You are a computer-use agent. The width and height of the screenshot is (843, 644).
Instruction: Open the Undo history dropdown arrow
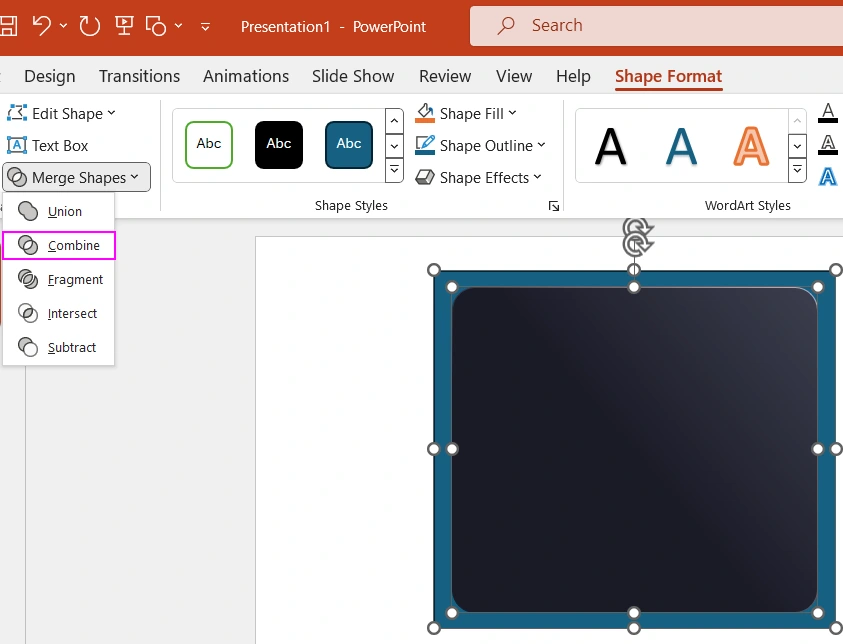64,25
